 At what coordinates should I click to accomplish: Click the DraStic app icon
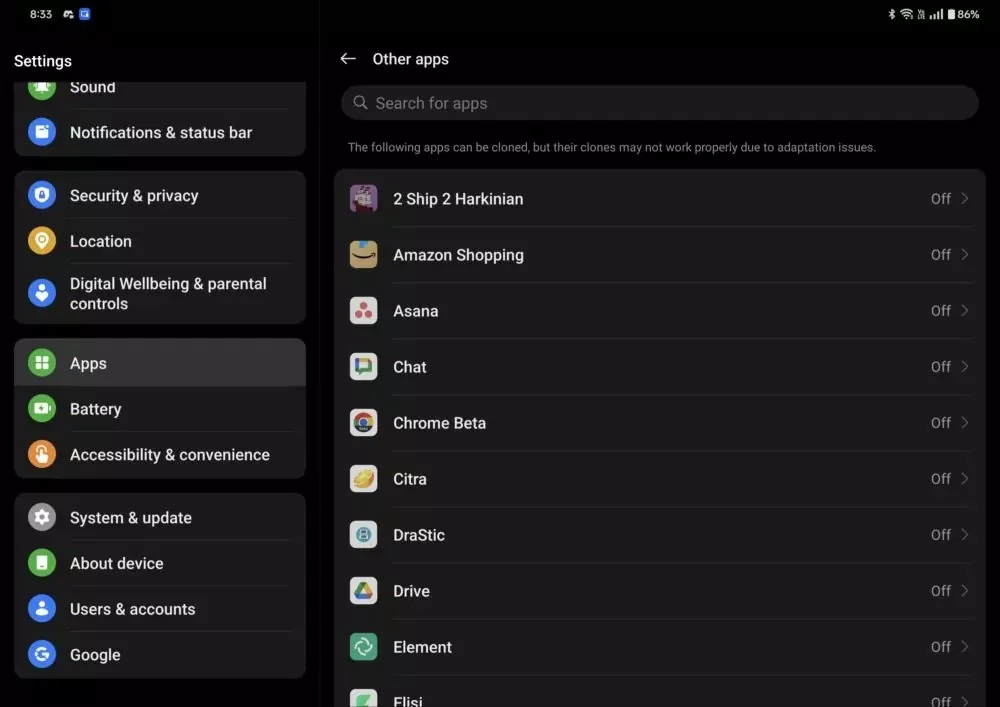(363, 535)
